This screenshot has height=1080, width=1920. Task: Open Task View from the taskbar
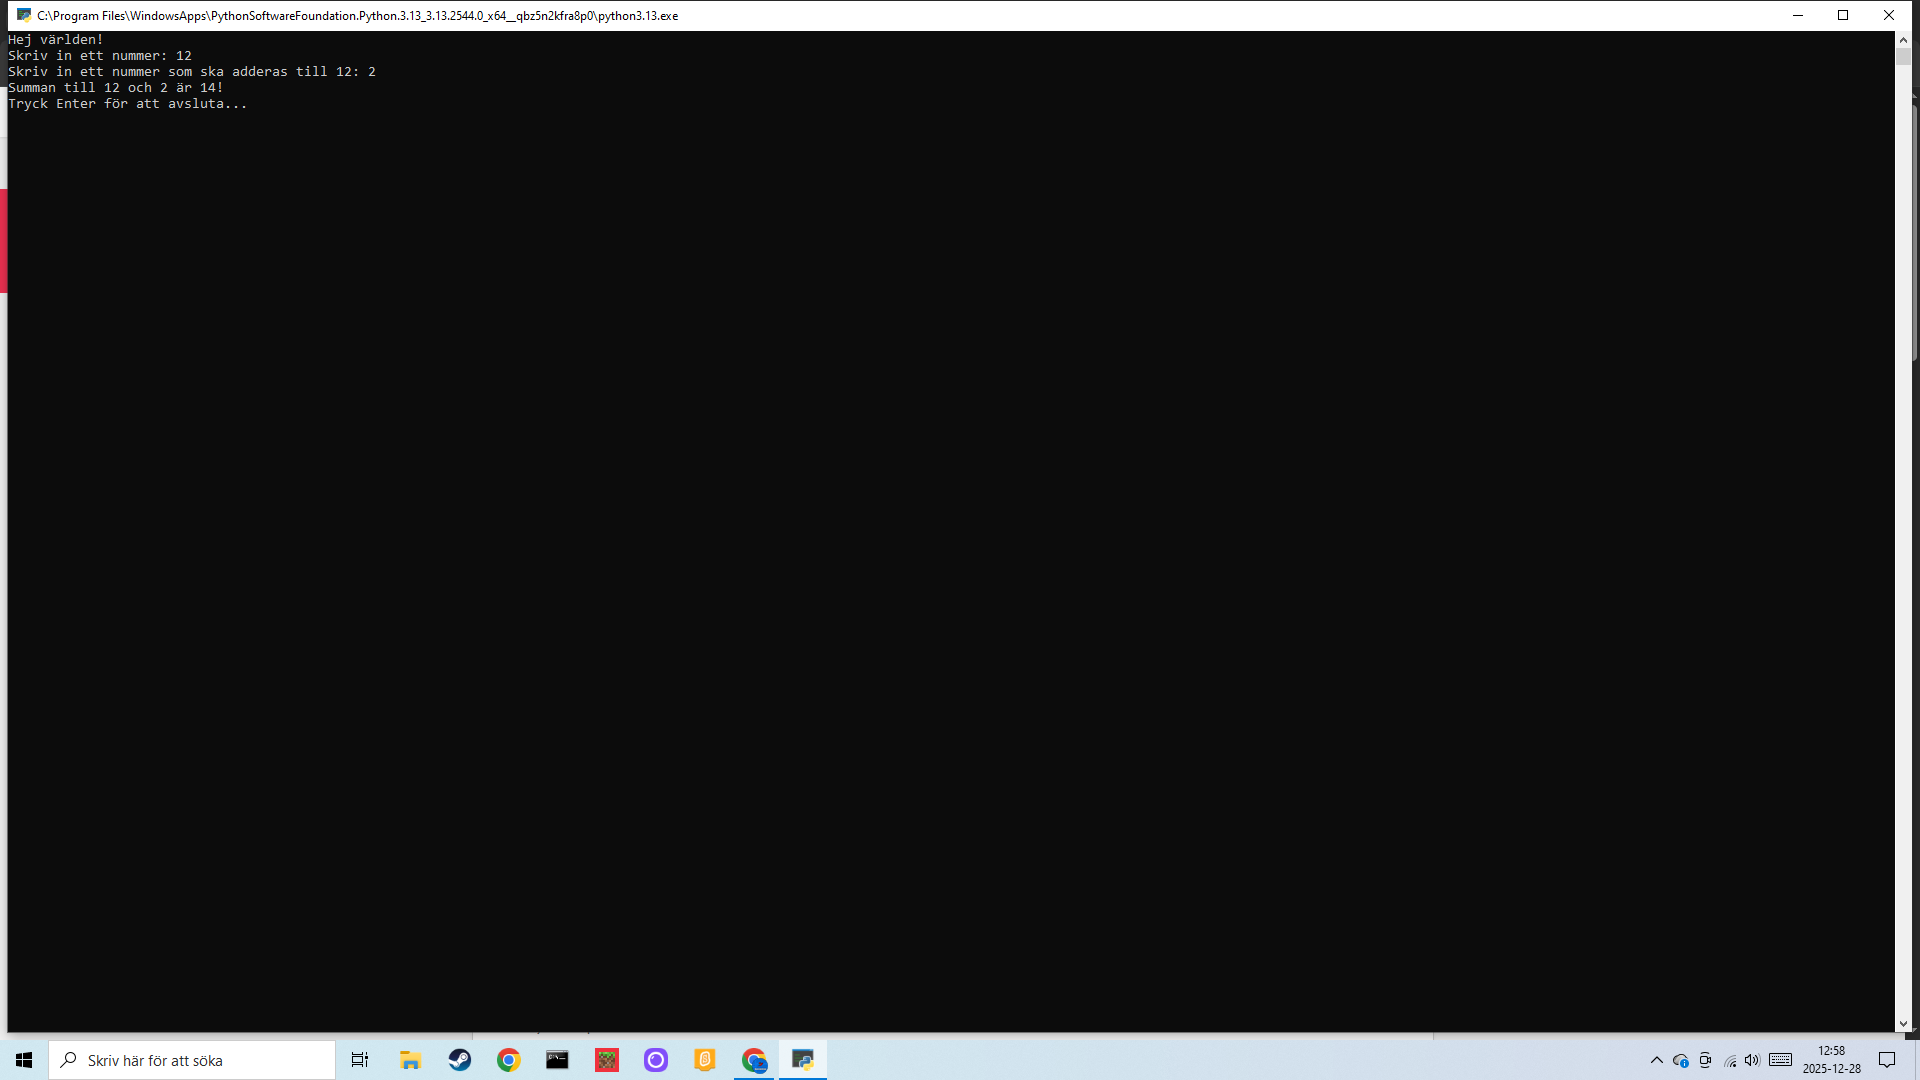[360, 1060]
